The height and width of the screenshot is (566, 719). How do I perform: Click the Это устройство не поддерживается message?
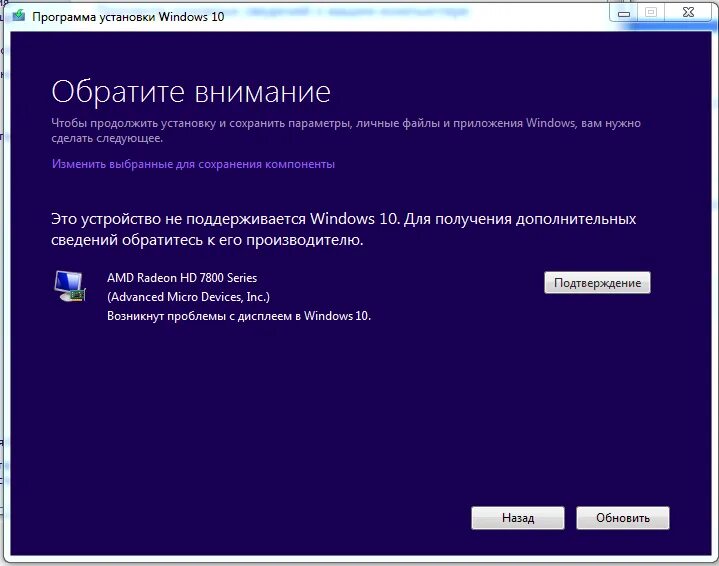(x=343, y=229)
